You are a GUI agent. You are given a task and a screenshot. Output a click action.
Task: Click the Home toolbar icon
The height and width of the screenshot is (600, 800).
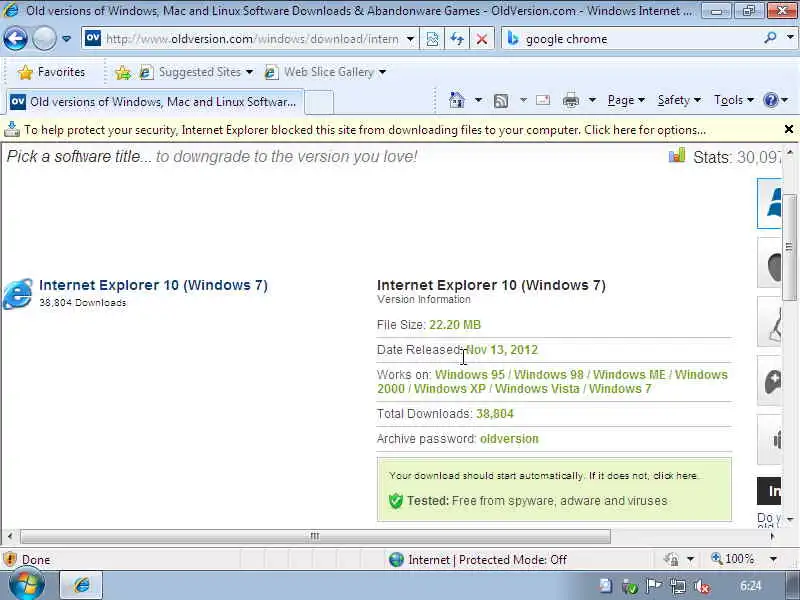(x=457, y=100)
